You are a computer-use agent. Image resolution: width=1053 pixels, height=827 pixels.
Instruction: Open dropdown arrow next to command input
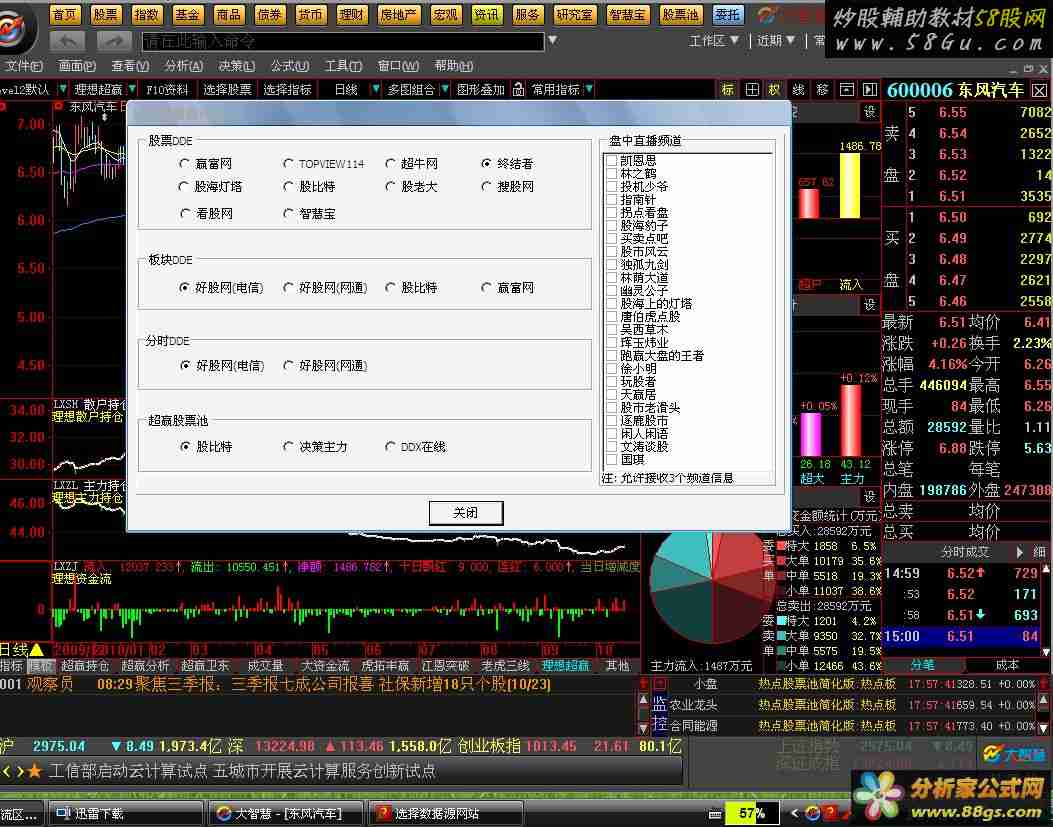[552, 40]
